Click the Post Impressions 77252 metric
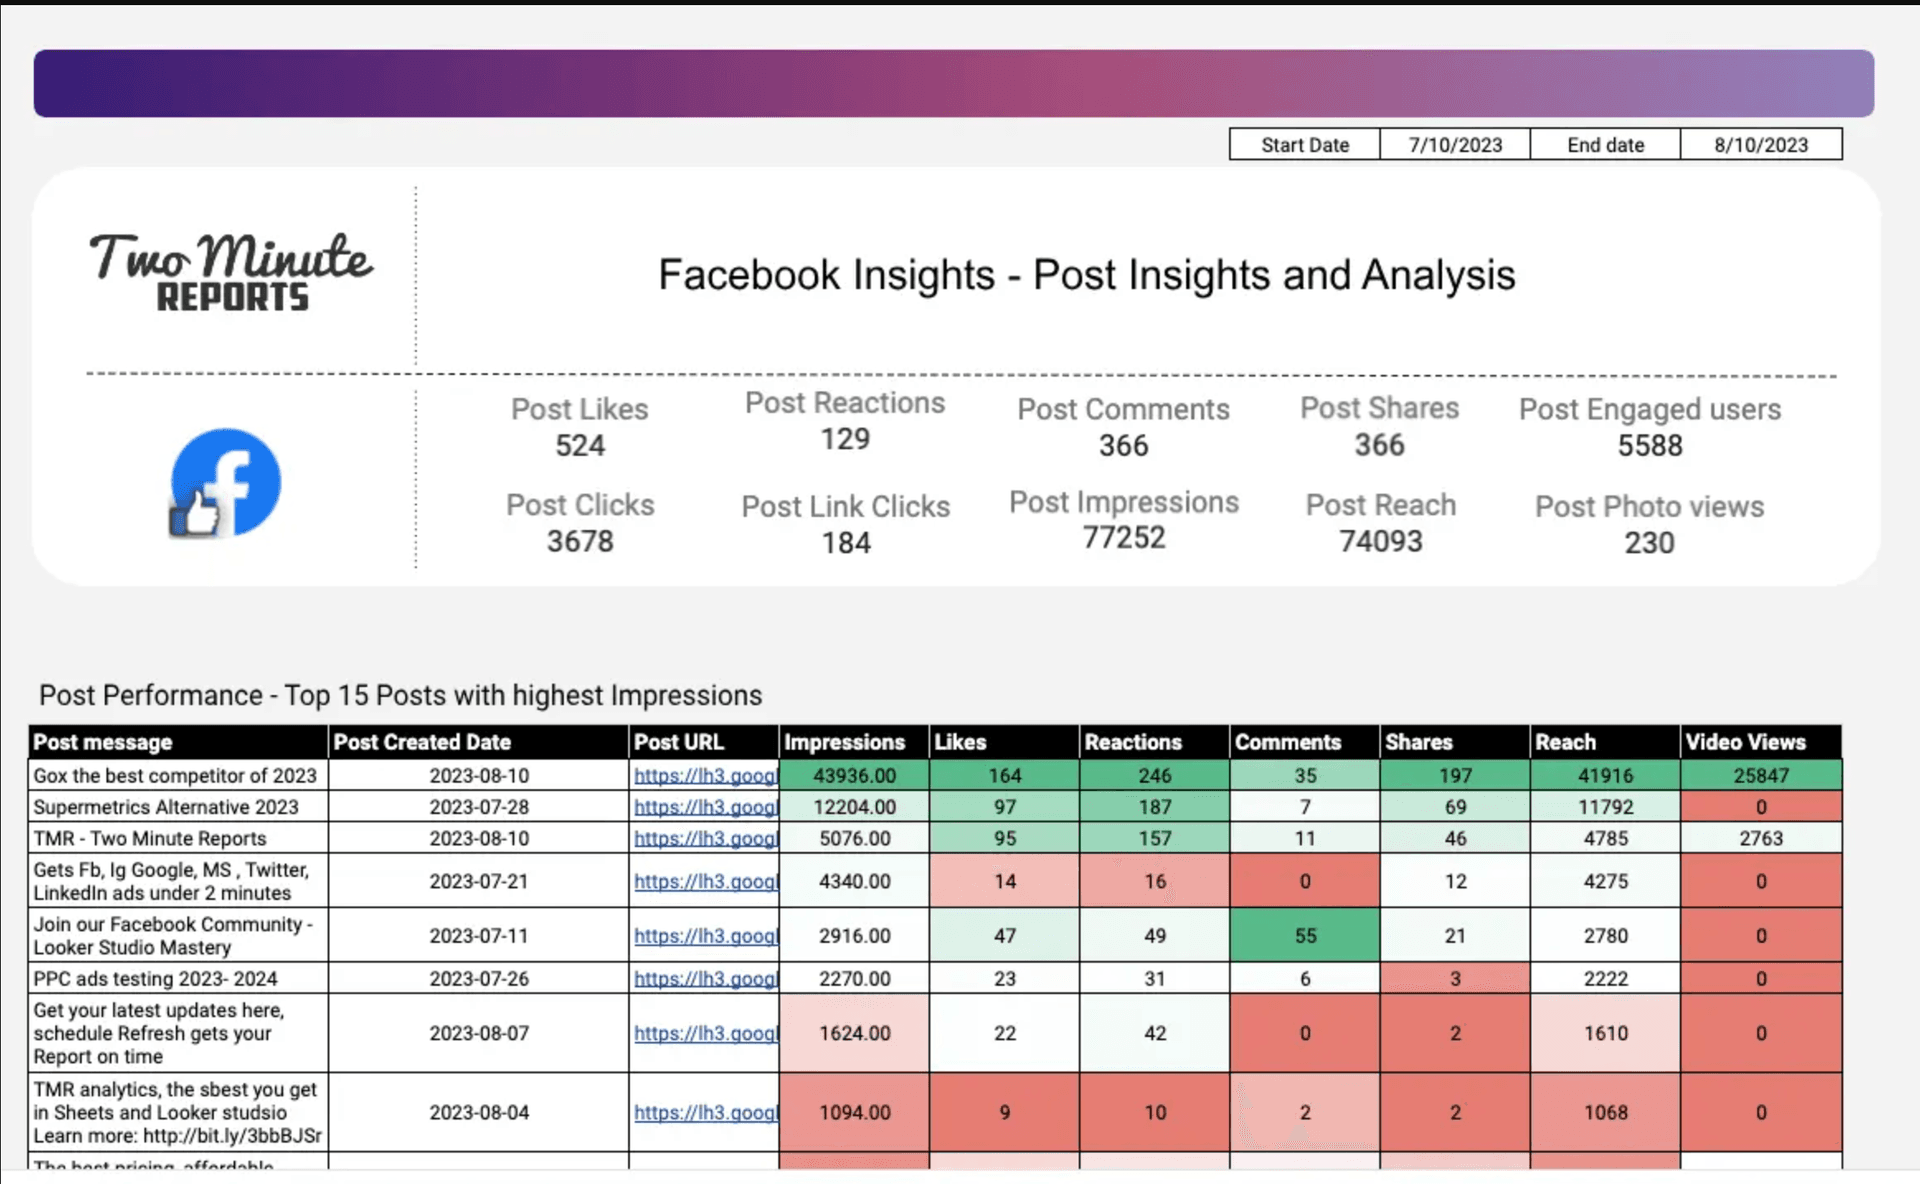 1124,520
